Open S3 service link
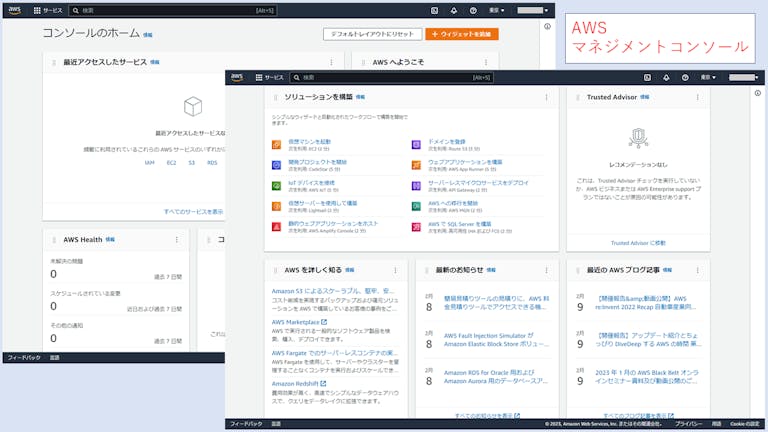This screenshot has height=432, width=768. click(192, 163)
